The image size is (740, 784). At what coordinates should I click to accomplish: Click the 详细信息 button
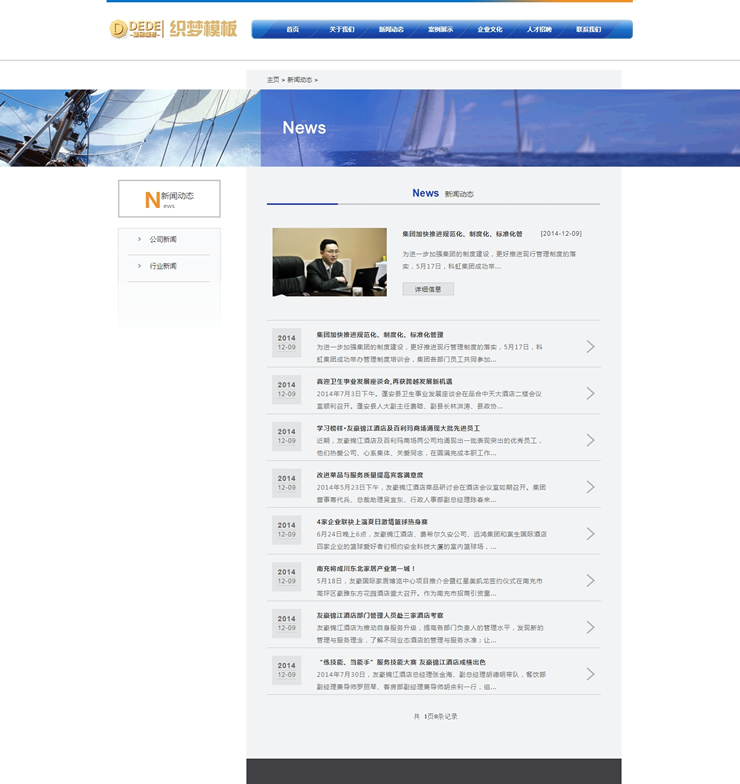[x=428, y=289]
